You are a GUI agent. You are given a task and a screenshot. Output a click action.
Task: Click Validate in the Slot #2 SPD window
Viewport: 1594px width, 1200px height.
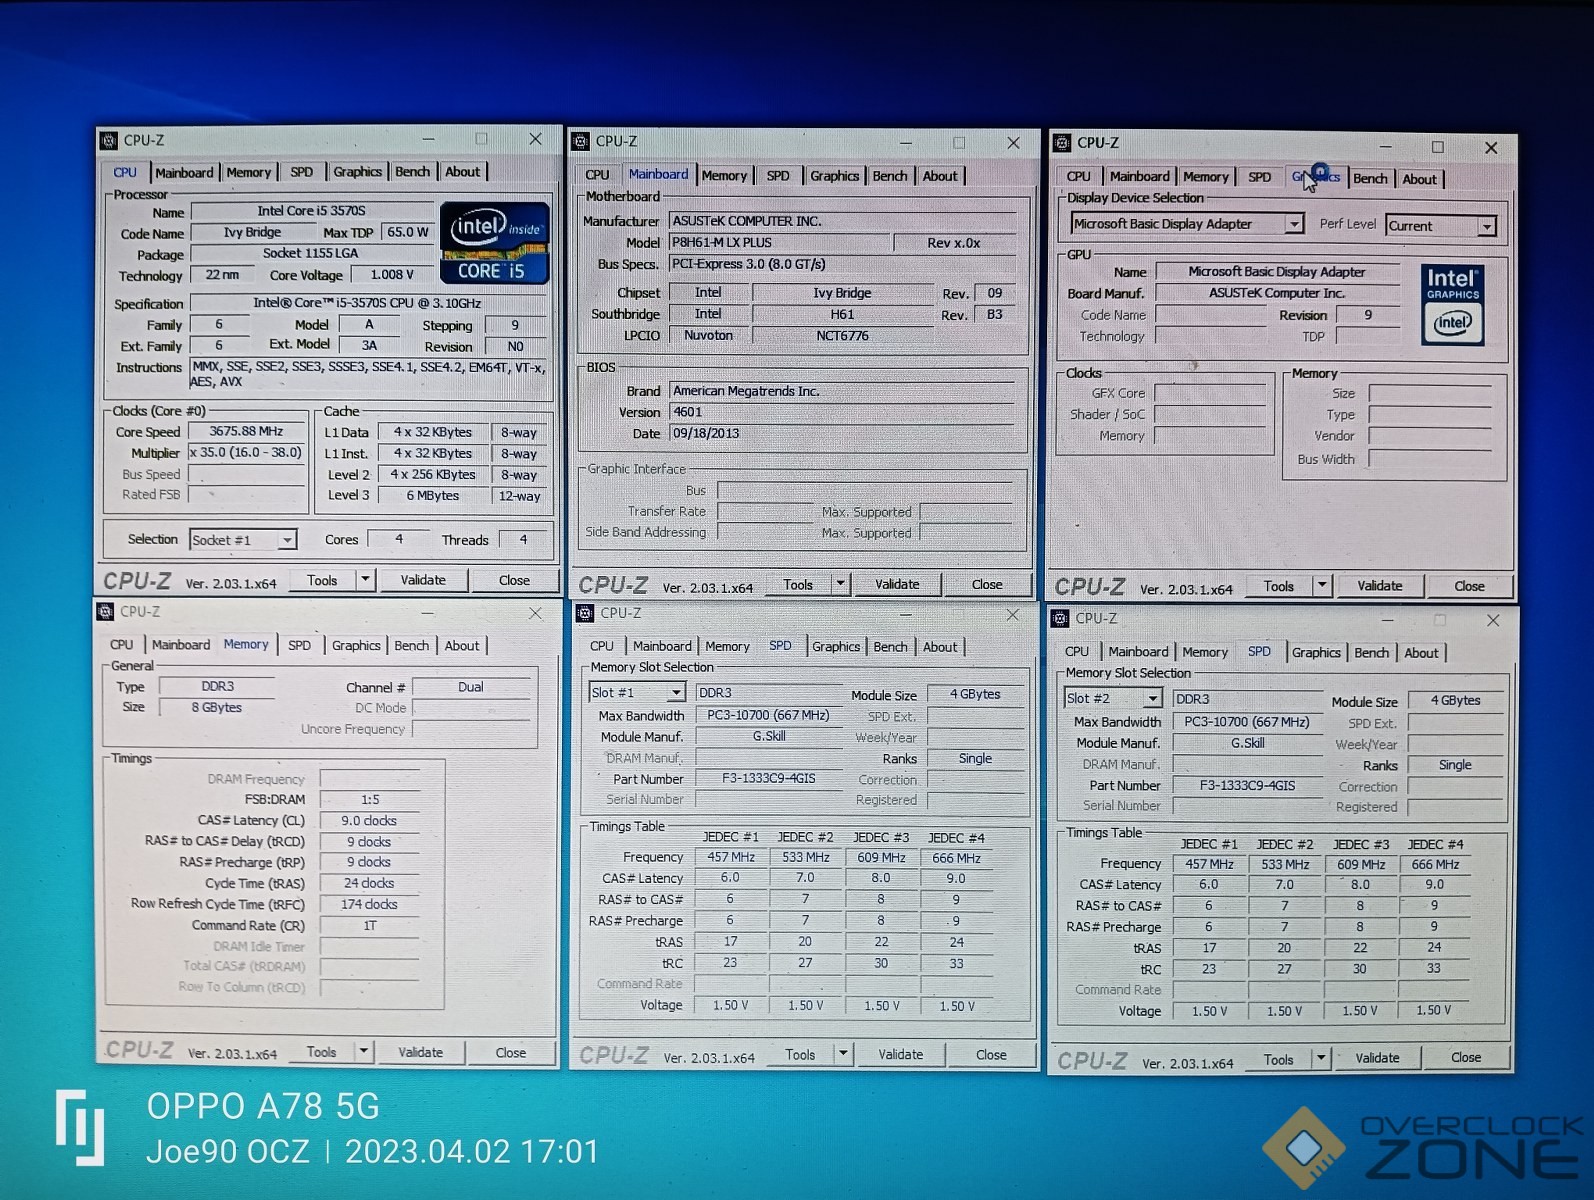pyautogui.click(x=1377, y=1058)
